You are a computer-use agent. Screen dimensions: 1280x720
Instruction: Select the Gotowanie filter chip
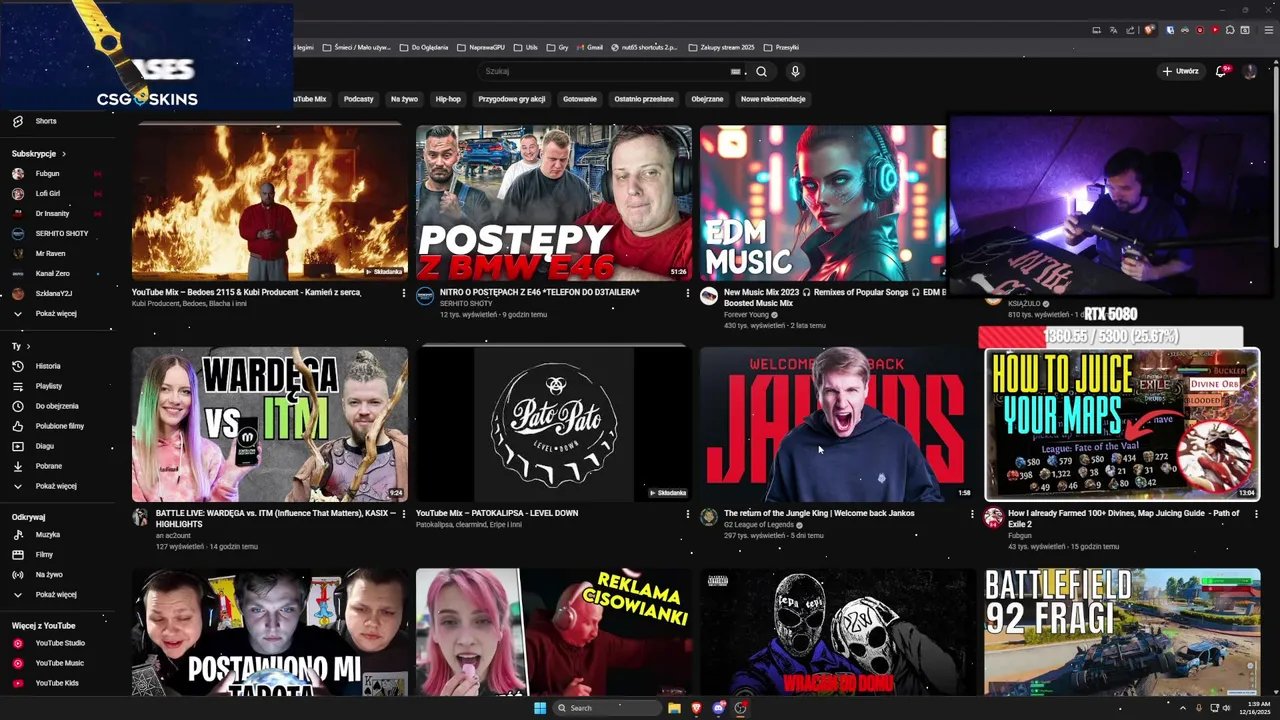click(x=580, y=99)
